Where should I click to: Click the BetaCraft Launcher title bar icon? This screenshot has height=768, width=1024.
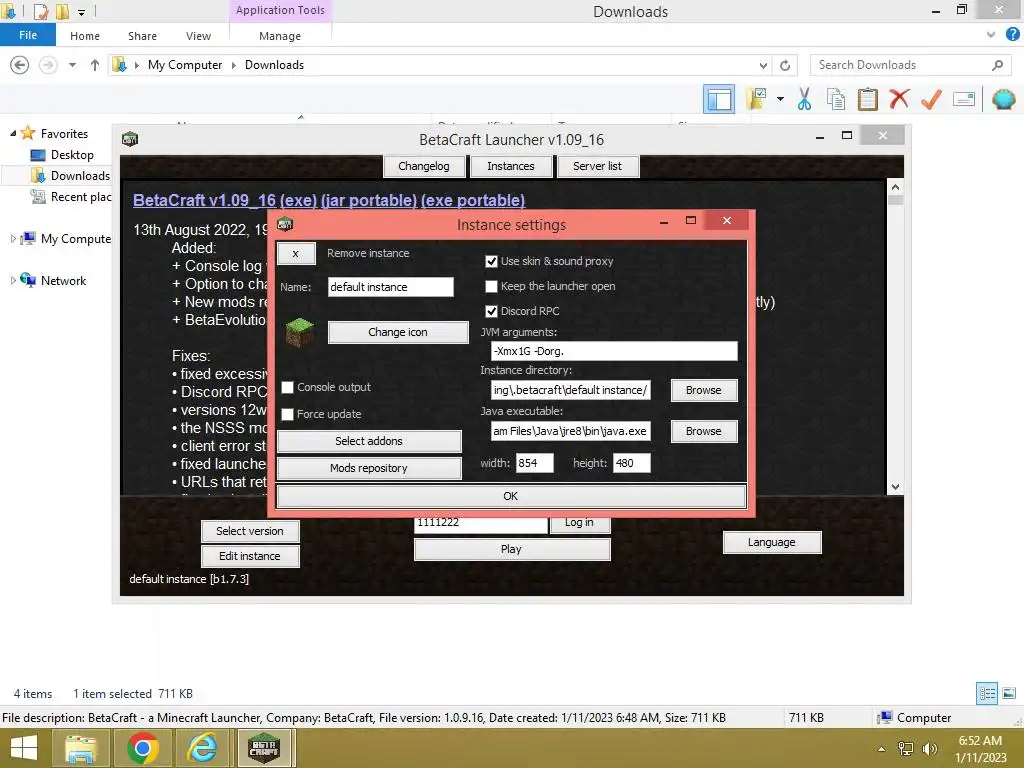coord(130,139)
